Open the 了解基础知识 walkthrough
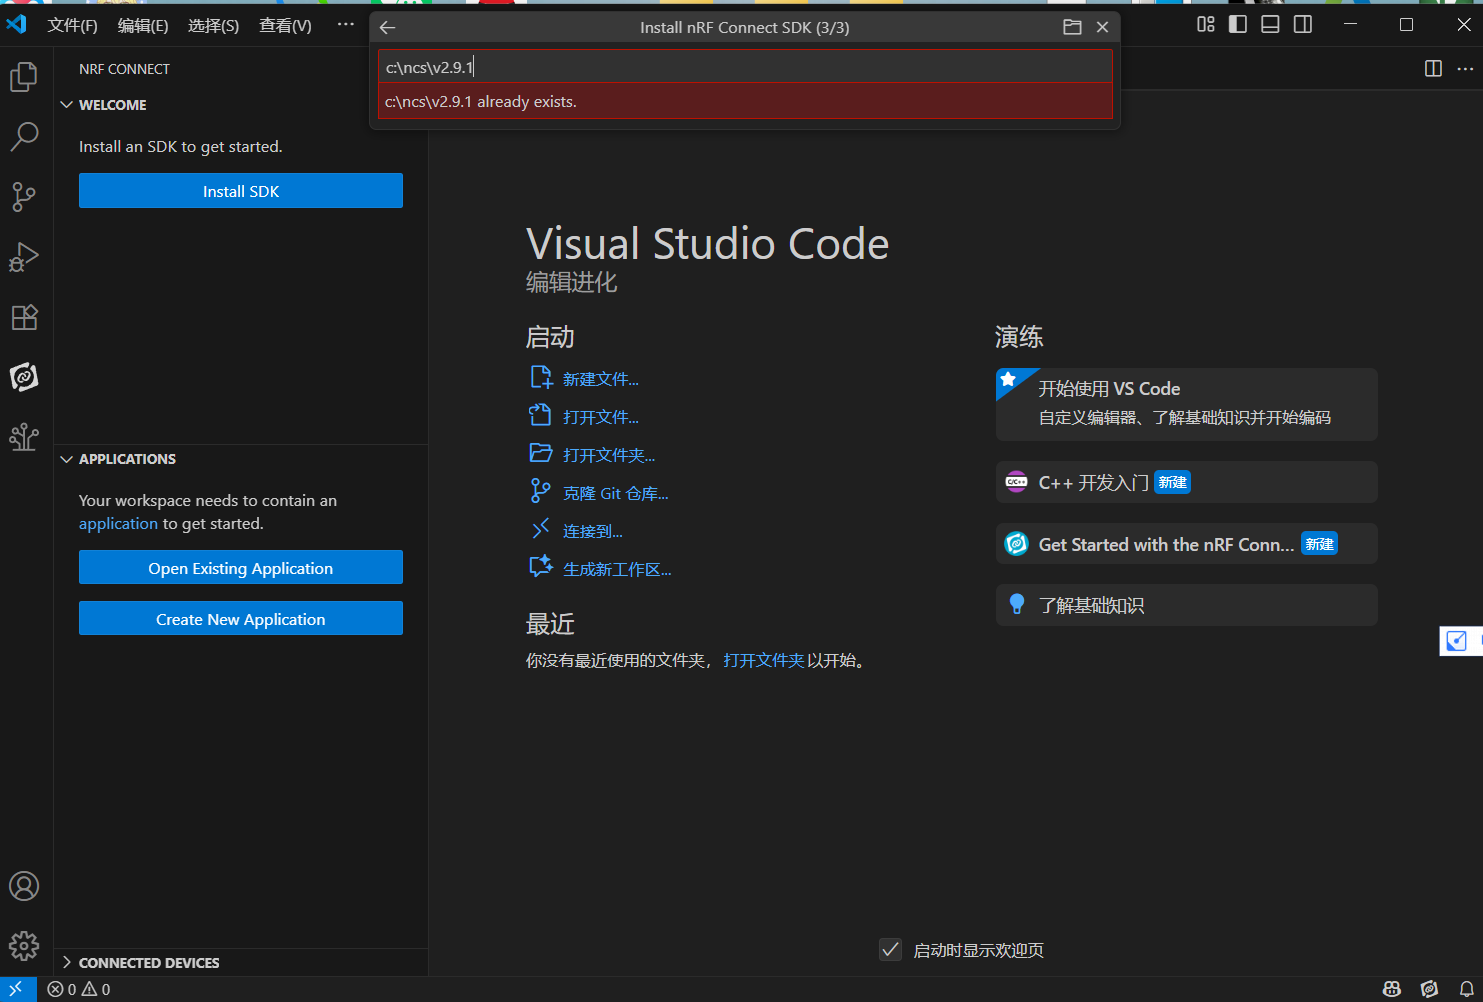Screen dimensions: 1483x1002 (1187, 605)
